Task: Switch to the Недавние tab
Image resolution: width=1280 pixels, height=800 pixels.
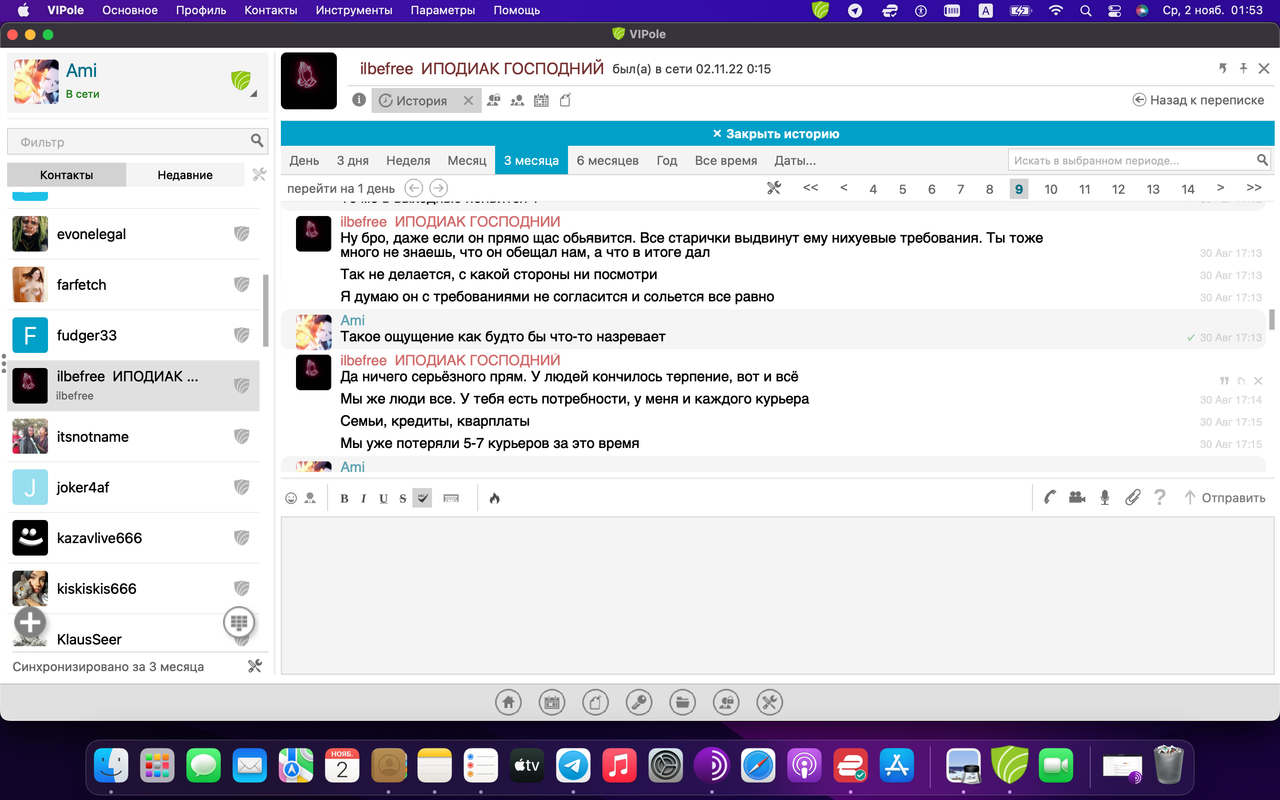Action: [x=185, y=174]
